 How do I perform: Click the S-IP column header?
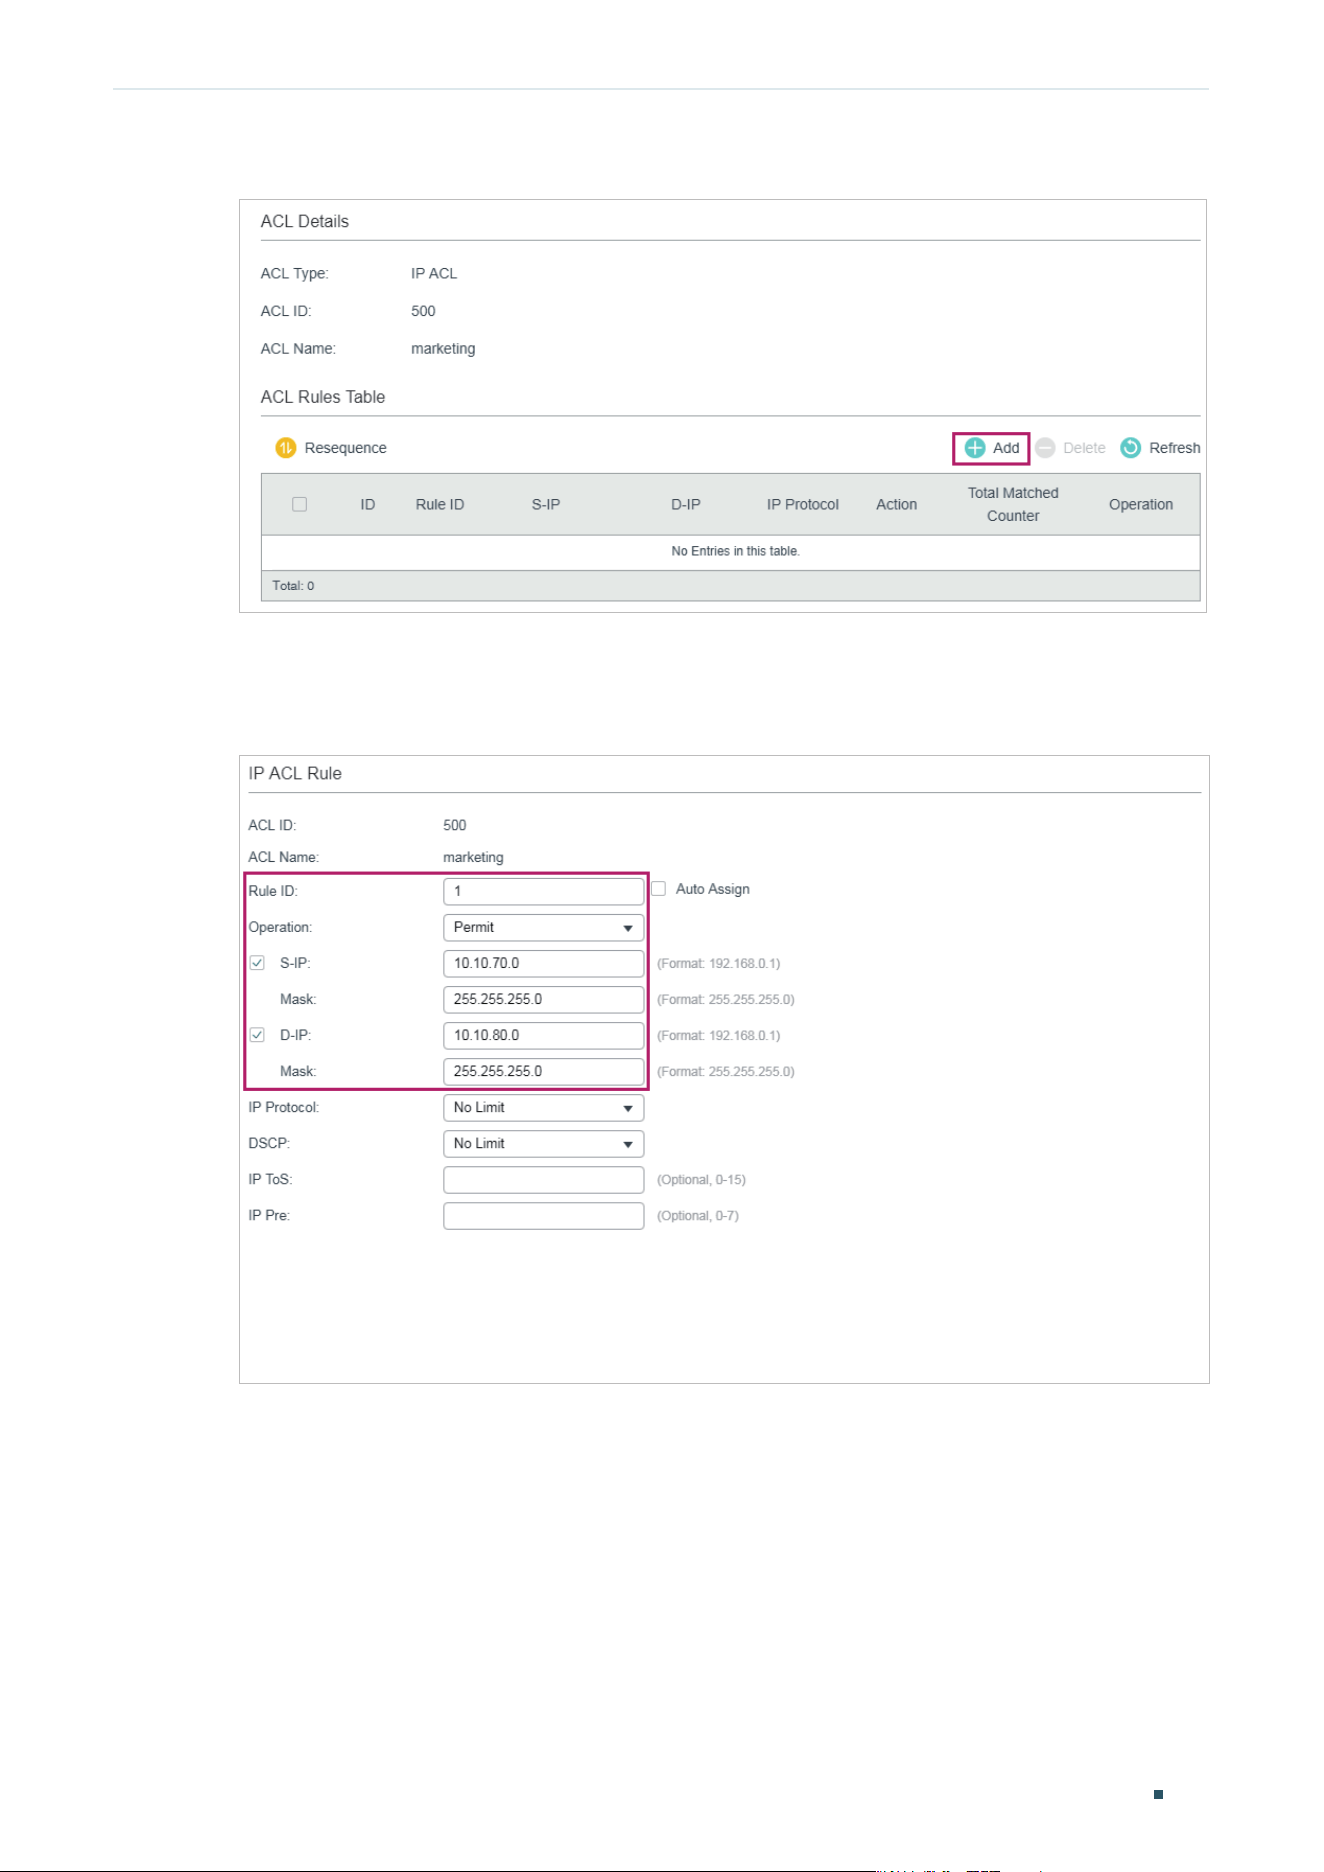click(546, 505)
